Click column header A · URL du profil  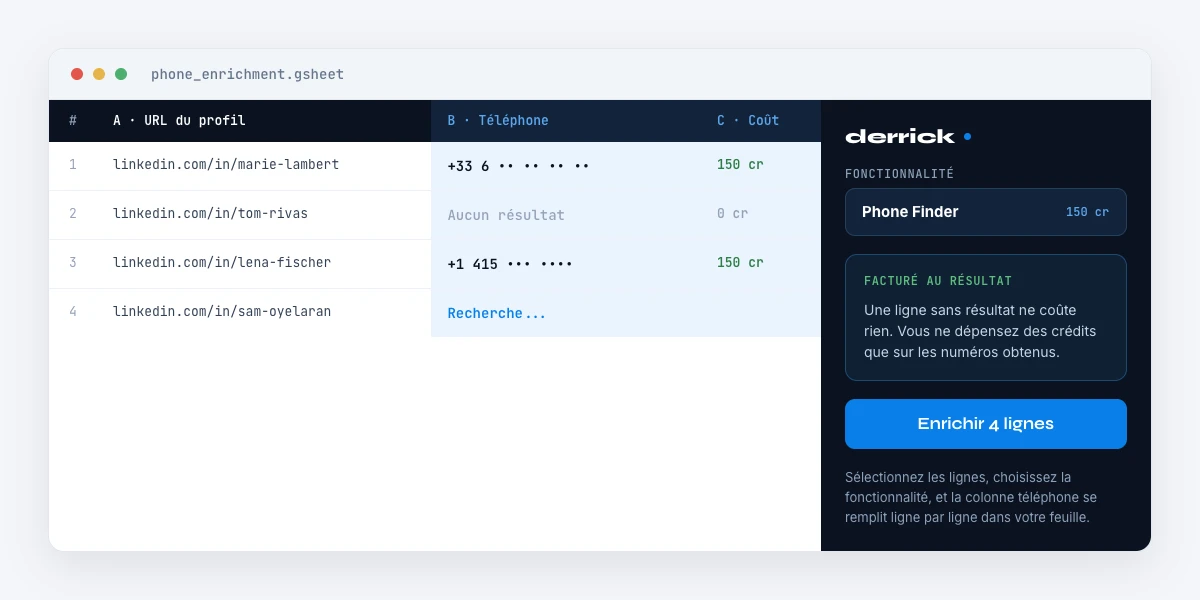179,120
